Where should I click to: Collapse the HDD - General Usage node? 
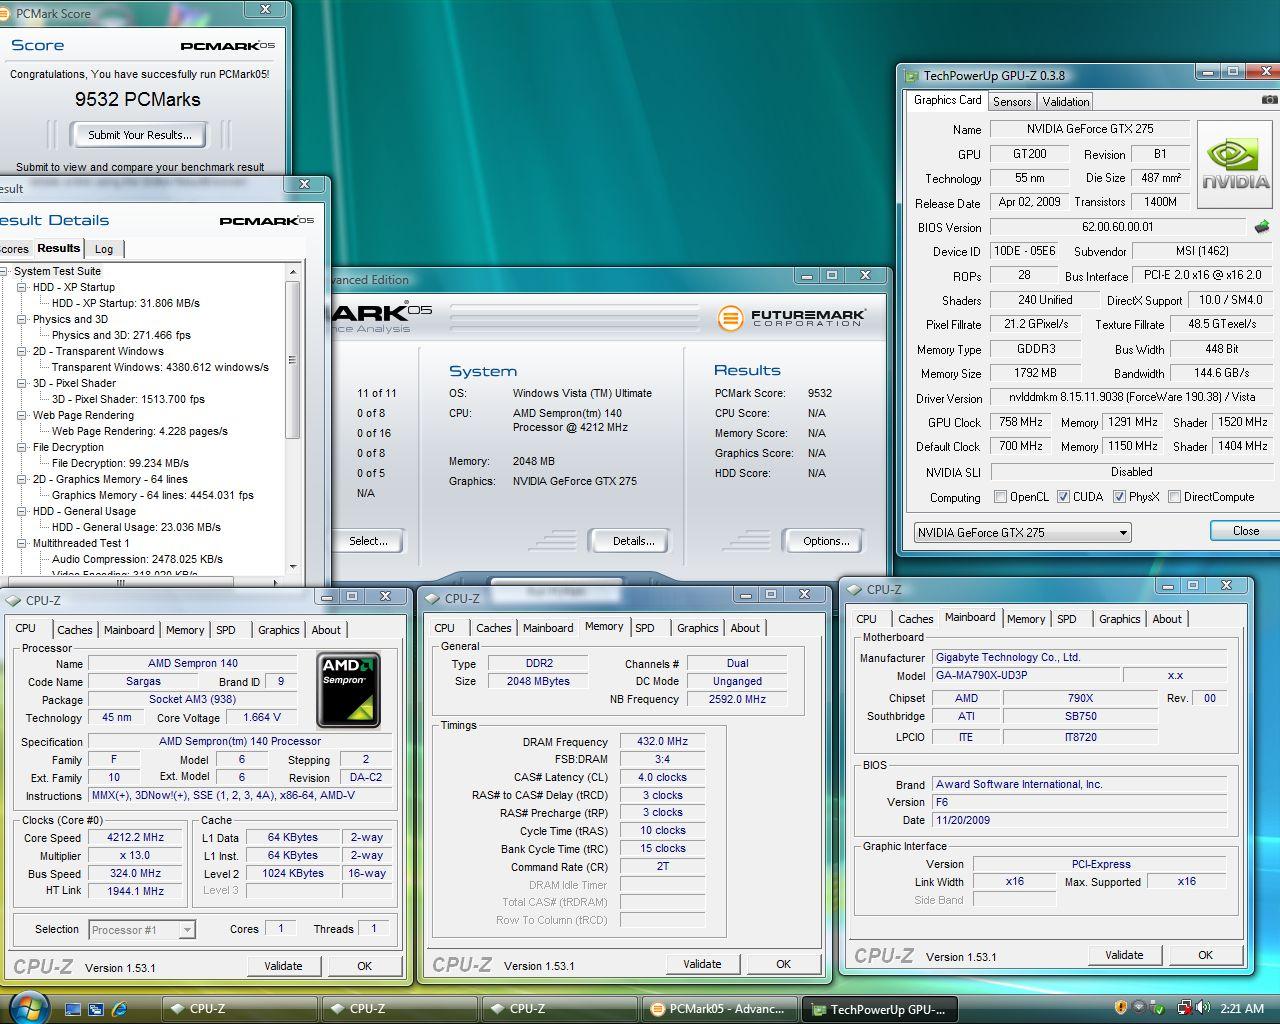(22, 511)
